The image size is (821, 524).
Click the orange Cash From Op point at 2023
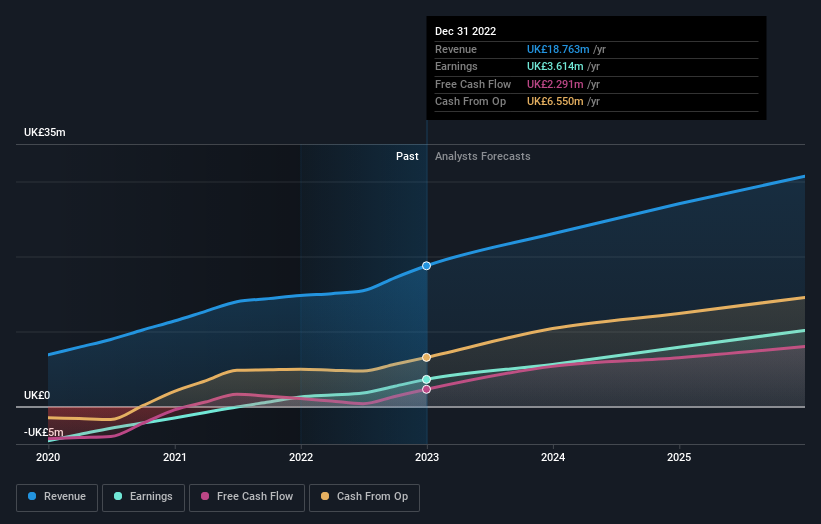(427, 358)
